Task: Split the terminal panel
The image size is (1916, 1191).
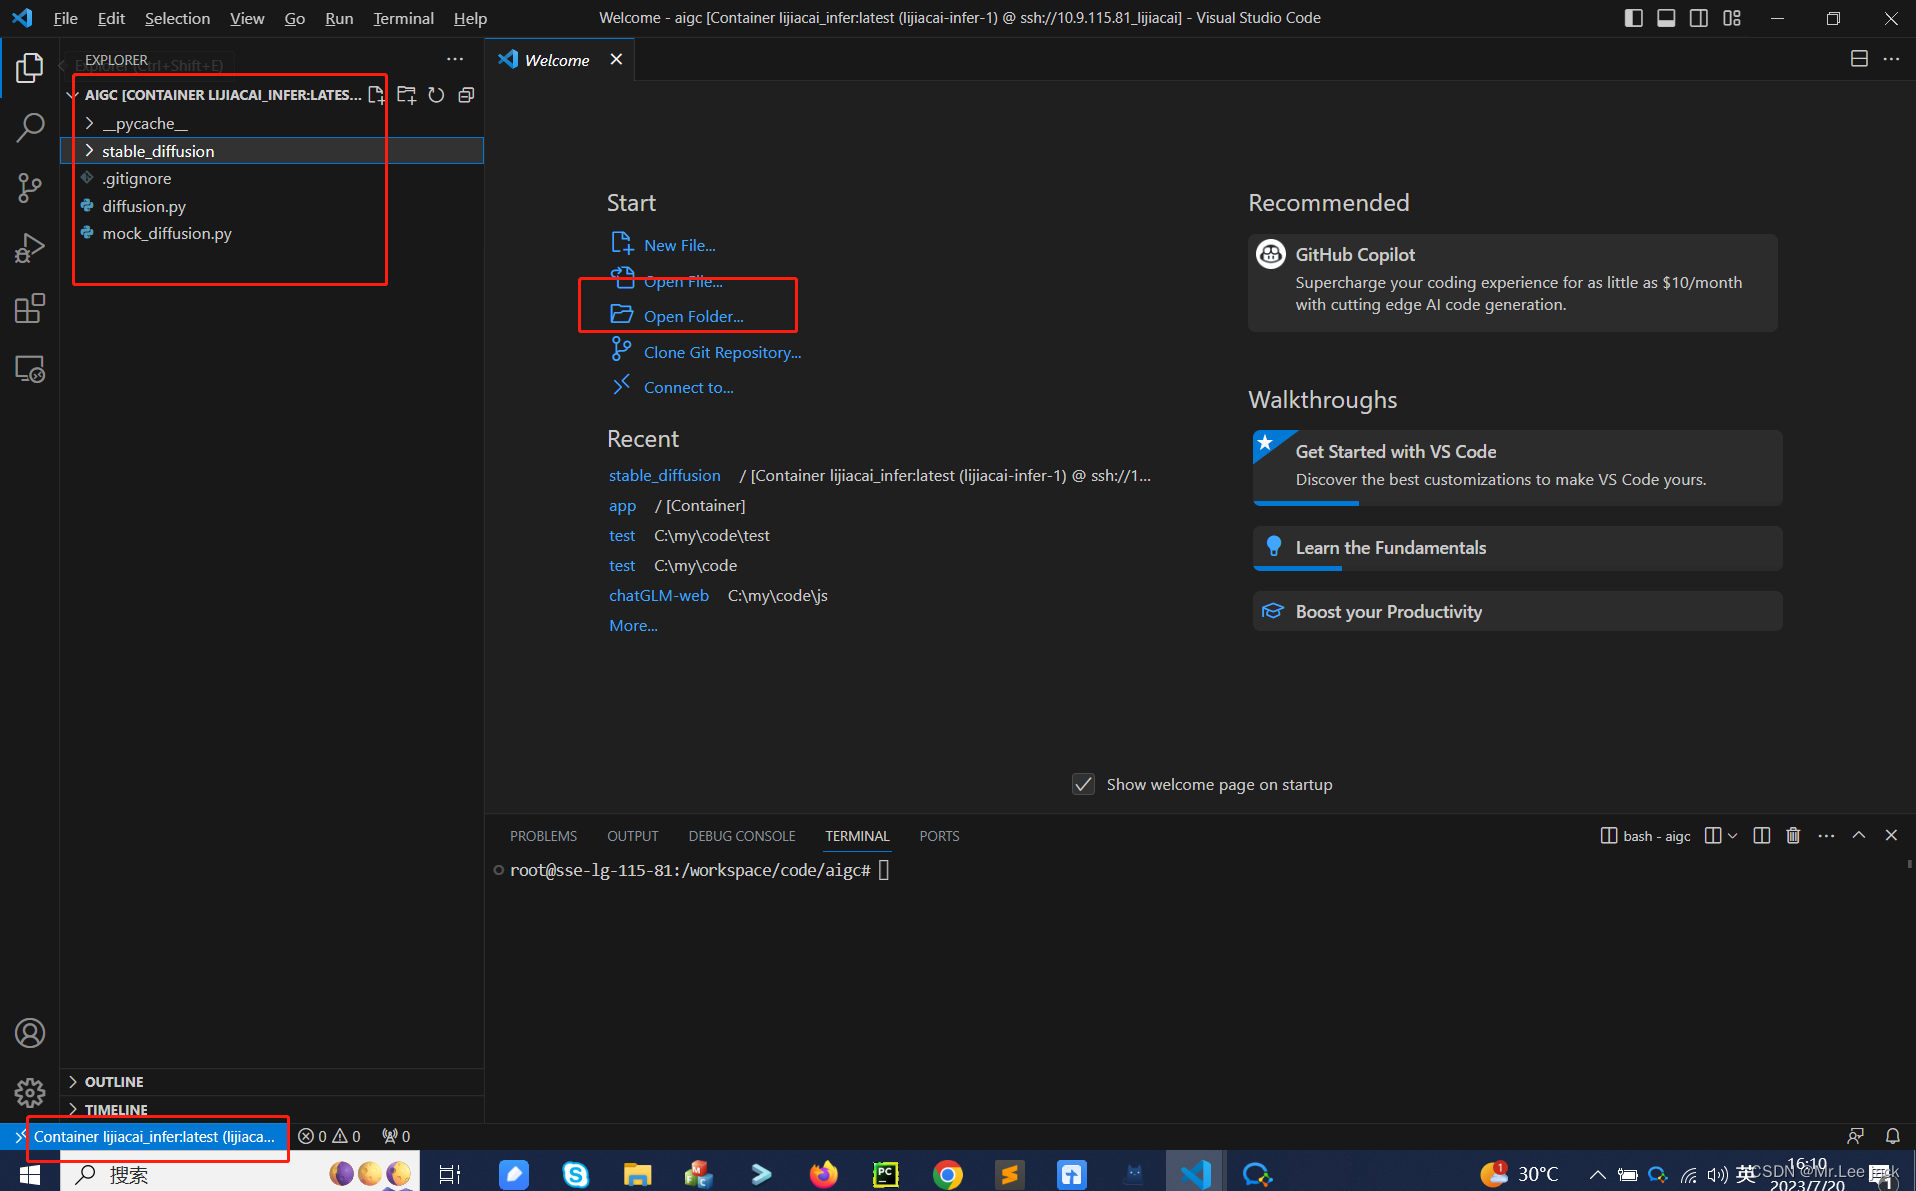Action: 1762,835
